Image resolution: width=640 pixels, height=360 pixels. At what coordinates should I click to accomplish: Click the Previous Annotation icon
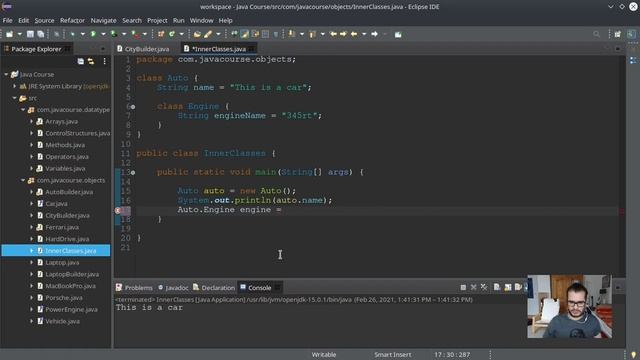(313, 34)
